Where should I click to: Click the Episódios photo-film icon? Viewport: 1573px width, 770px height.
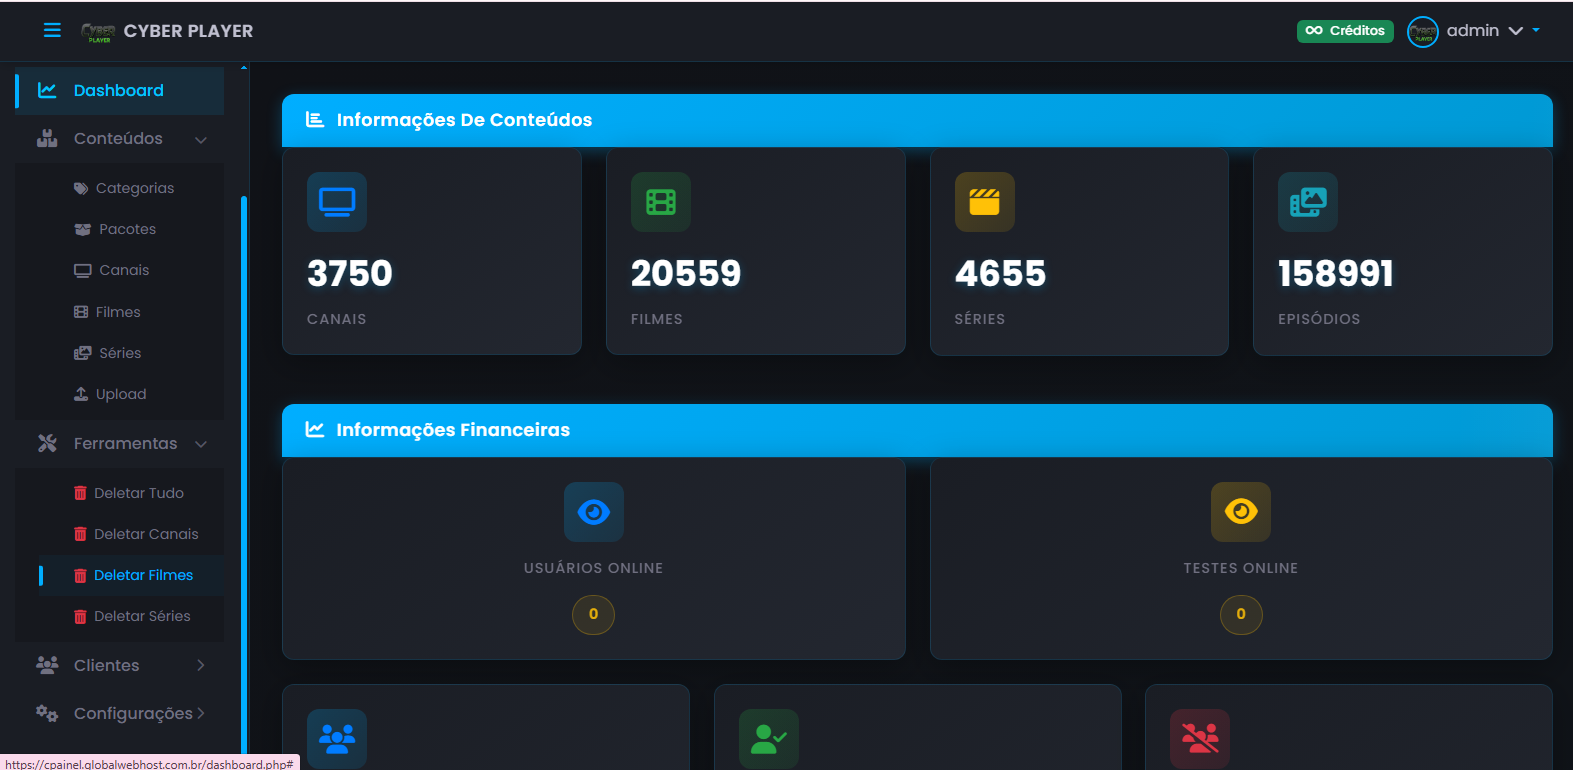1308,202
